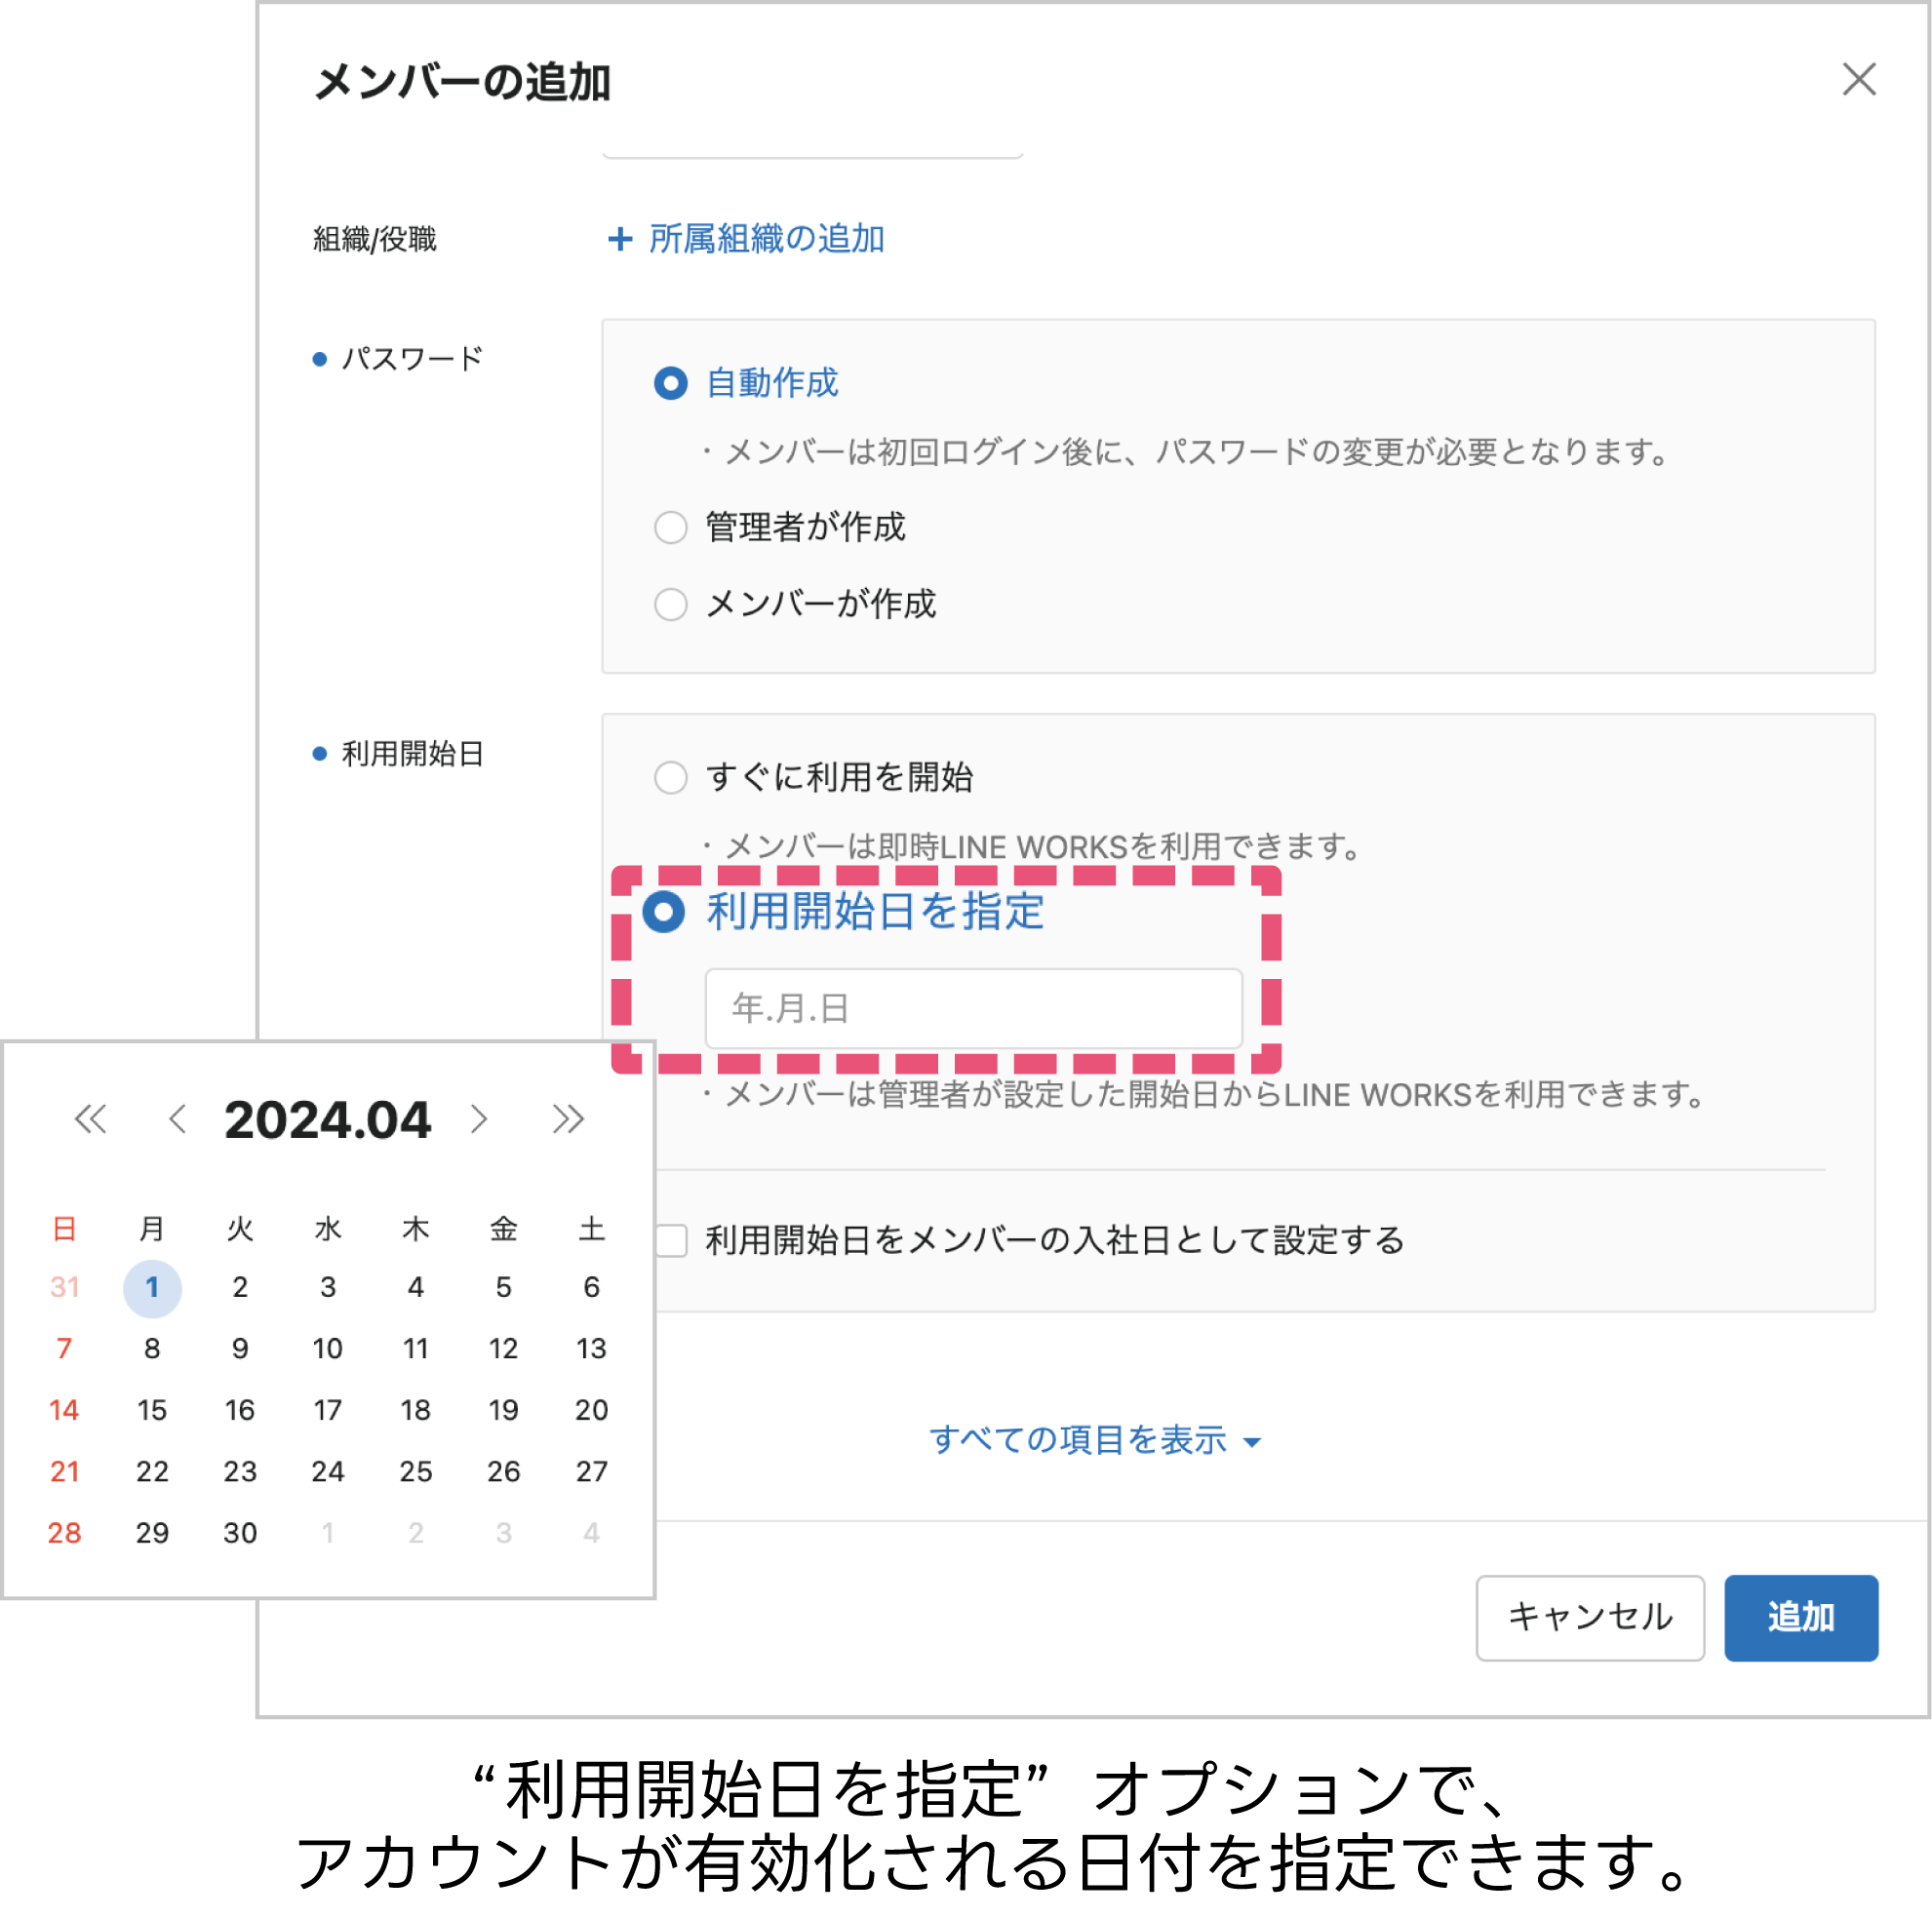Viewport: 1932px width, 1918px height.
Task: Open 所属組織の追加 link
Action: coord(766,239)
